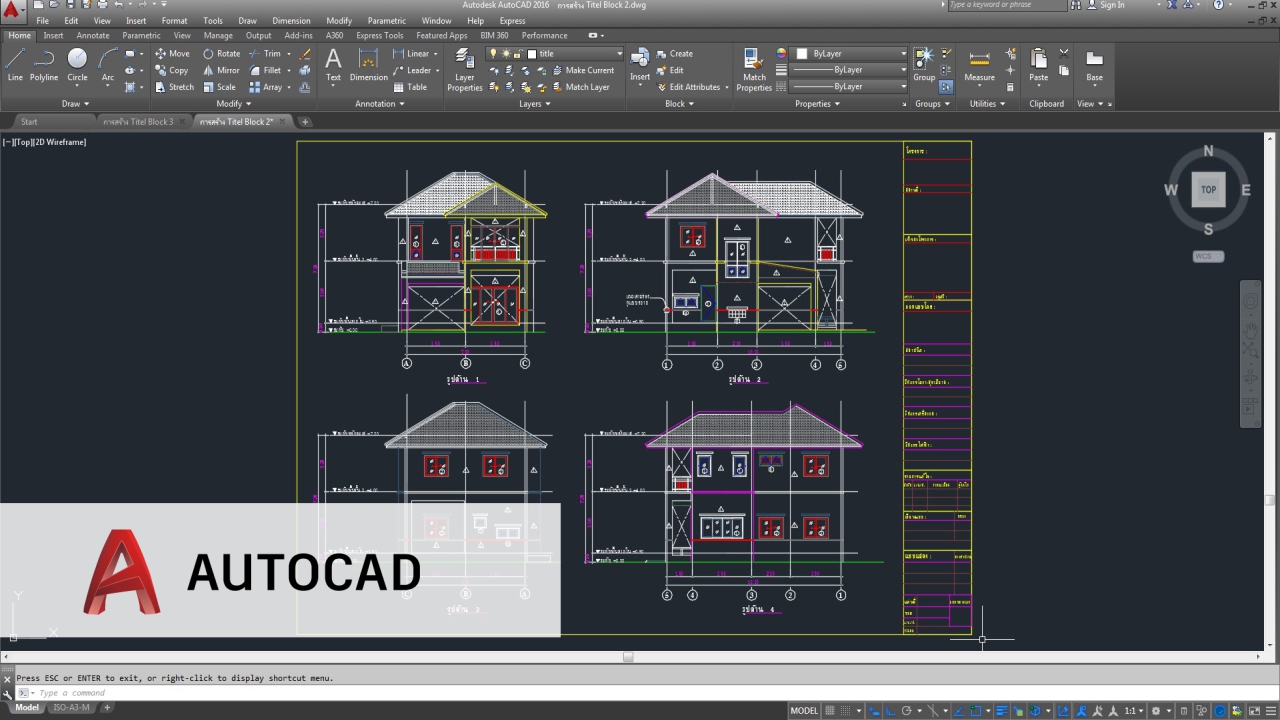Select the Arc drawing tool

point(108,65)
